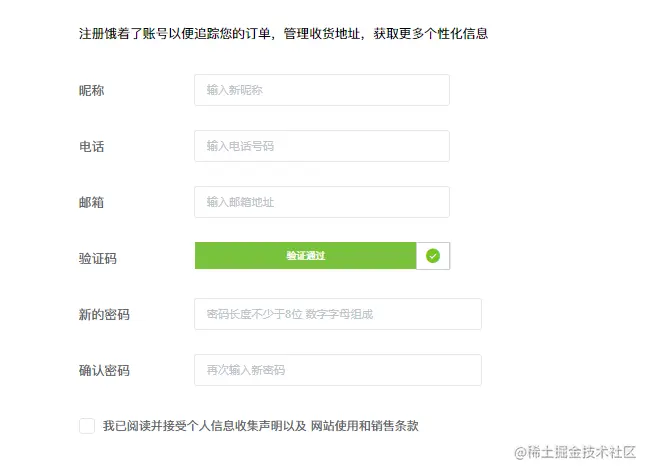The image size is (650, 474).
Task: Tick the agreement checkbox
Action: click(x=87, y=426)
